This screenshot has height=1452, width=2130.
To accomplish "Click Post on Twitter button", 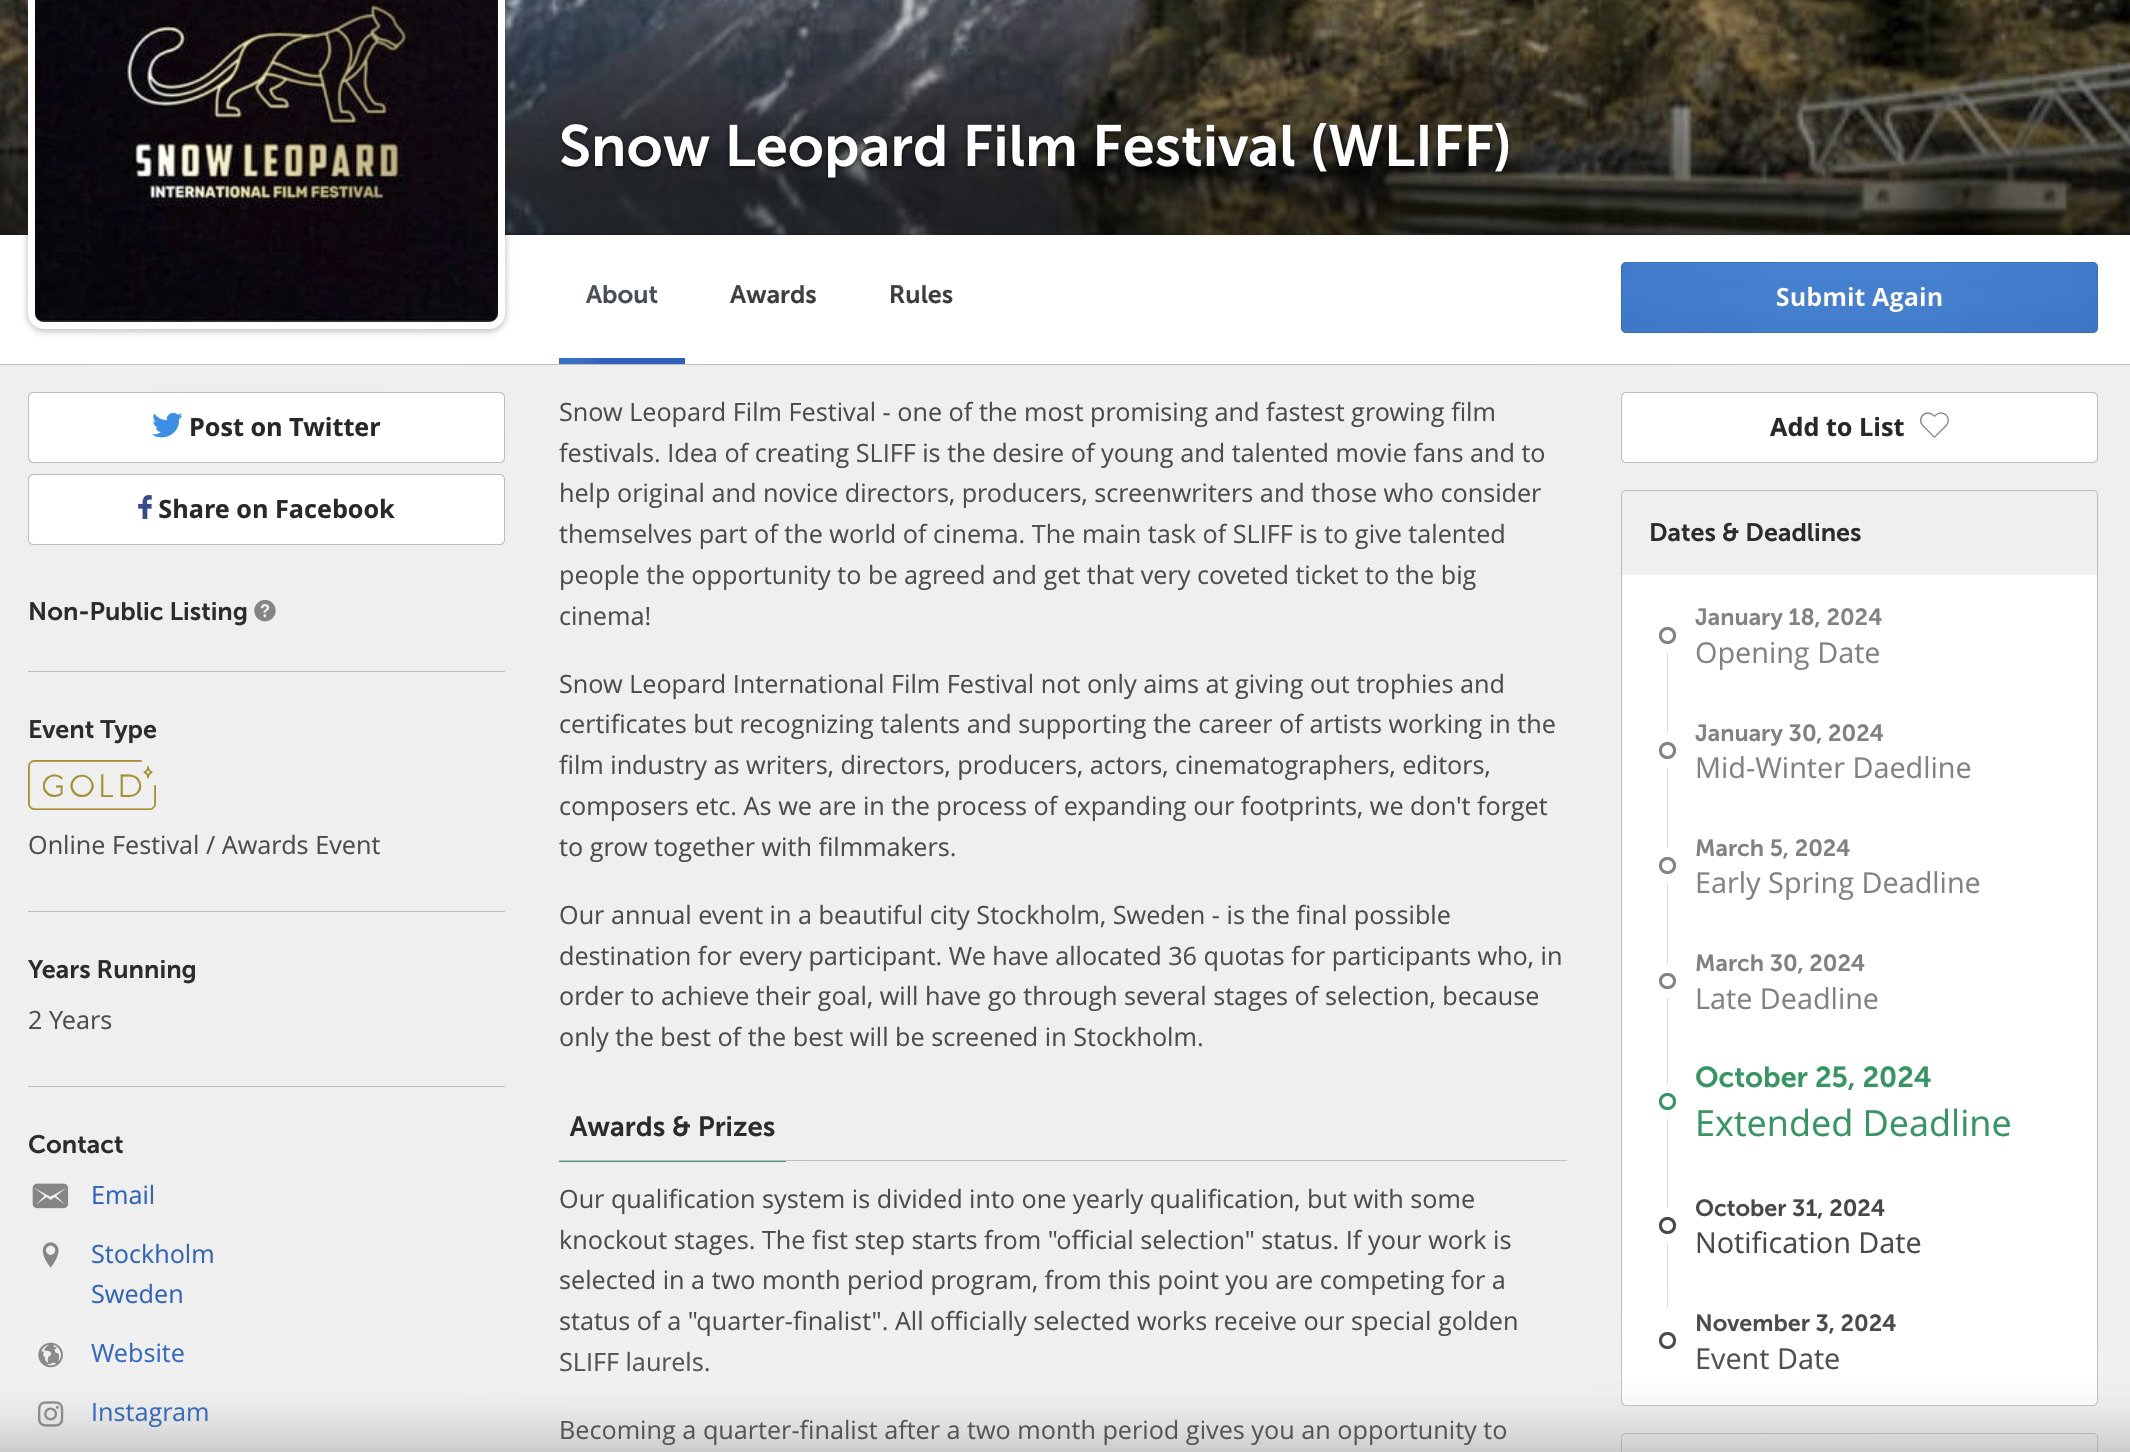I will click(266, 427).
